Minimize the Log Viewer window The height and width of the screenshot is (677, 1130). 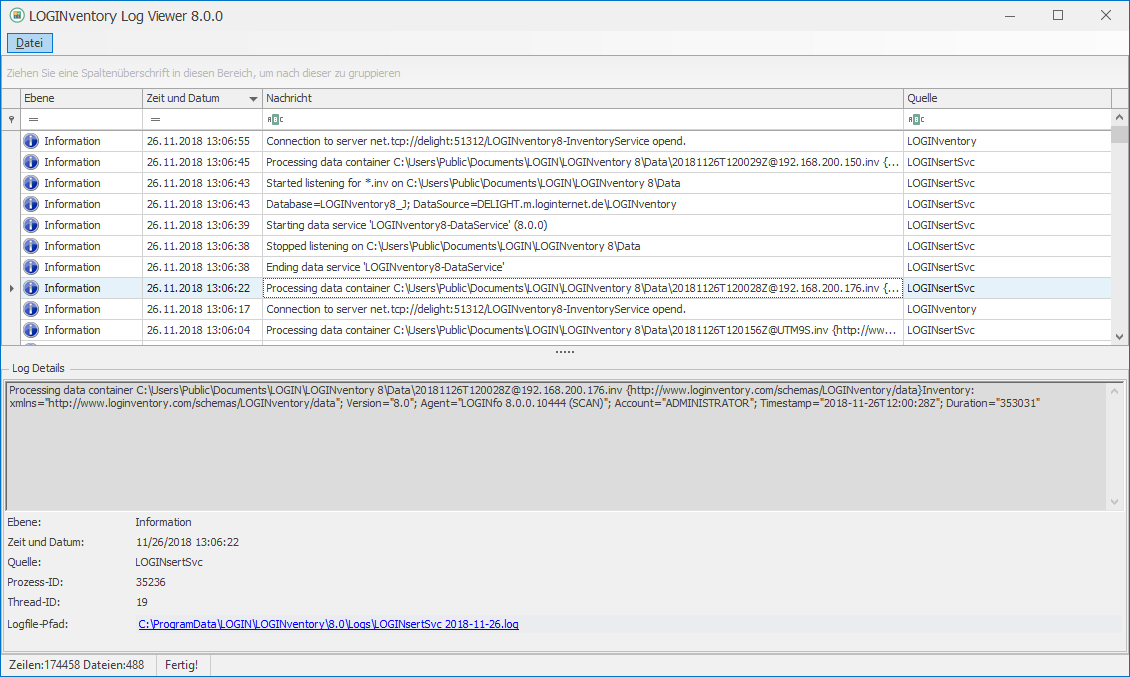[x=1010, y=15]
